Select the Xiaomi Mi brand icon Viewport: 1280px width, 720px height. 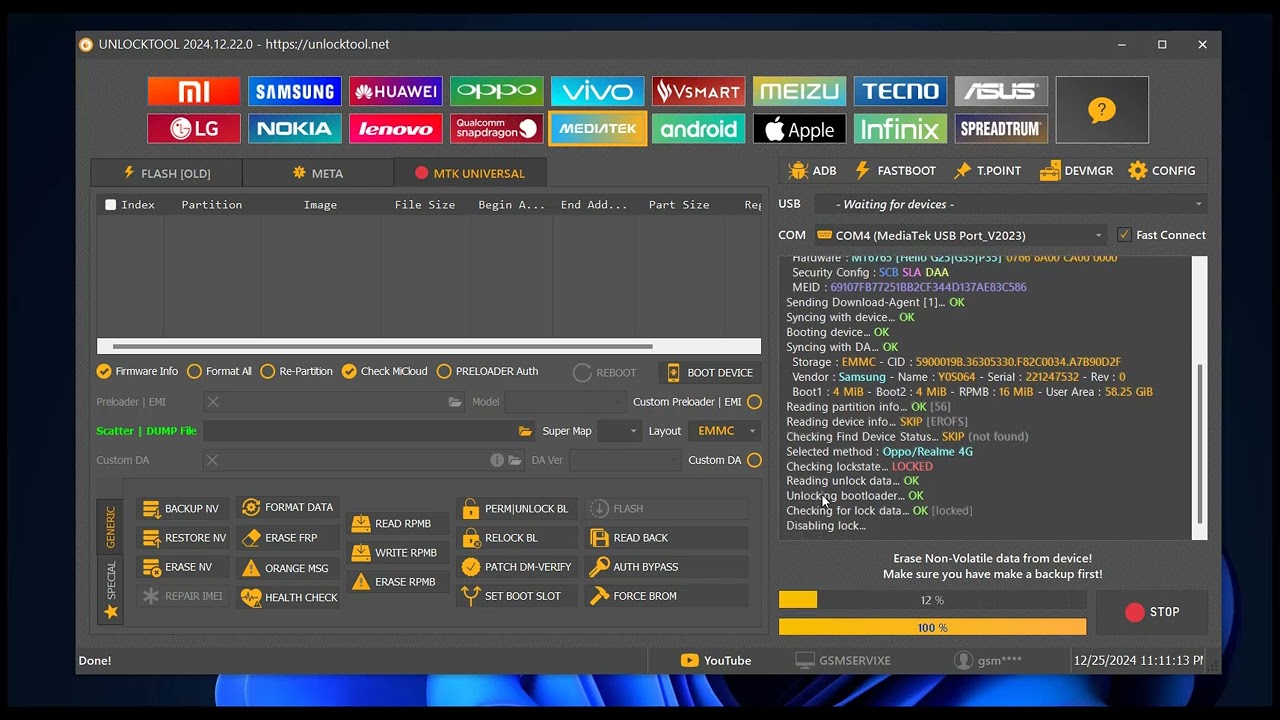click(x=194, y=91)
